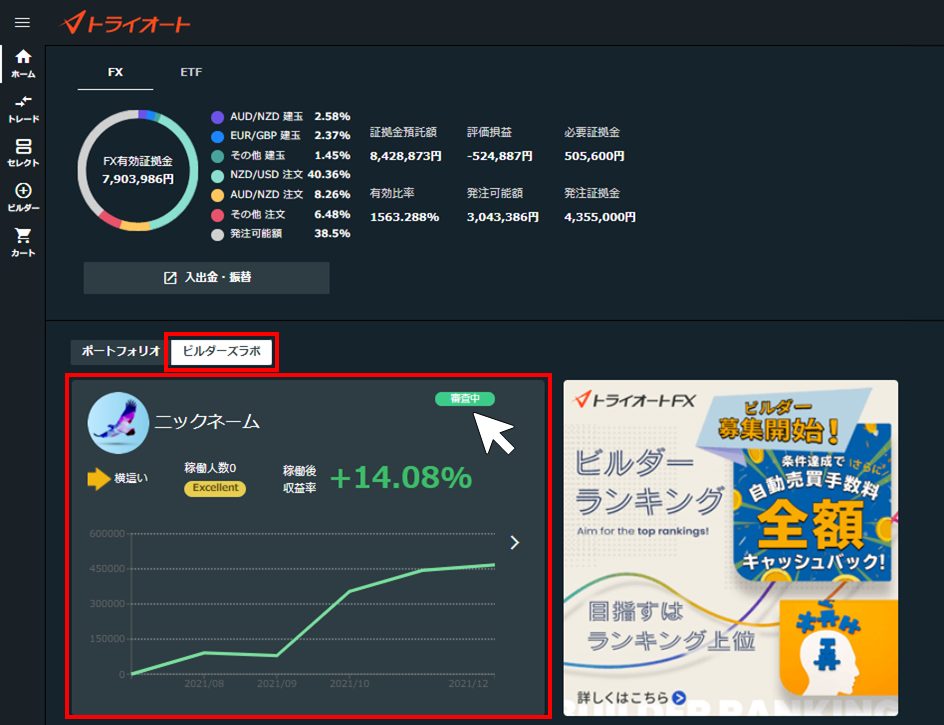Click the 発注証拠金 value 4,355,000円
944x725 pixels.
(x=600, y=217)
